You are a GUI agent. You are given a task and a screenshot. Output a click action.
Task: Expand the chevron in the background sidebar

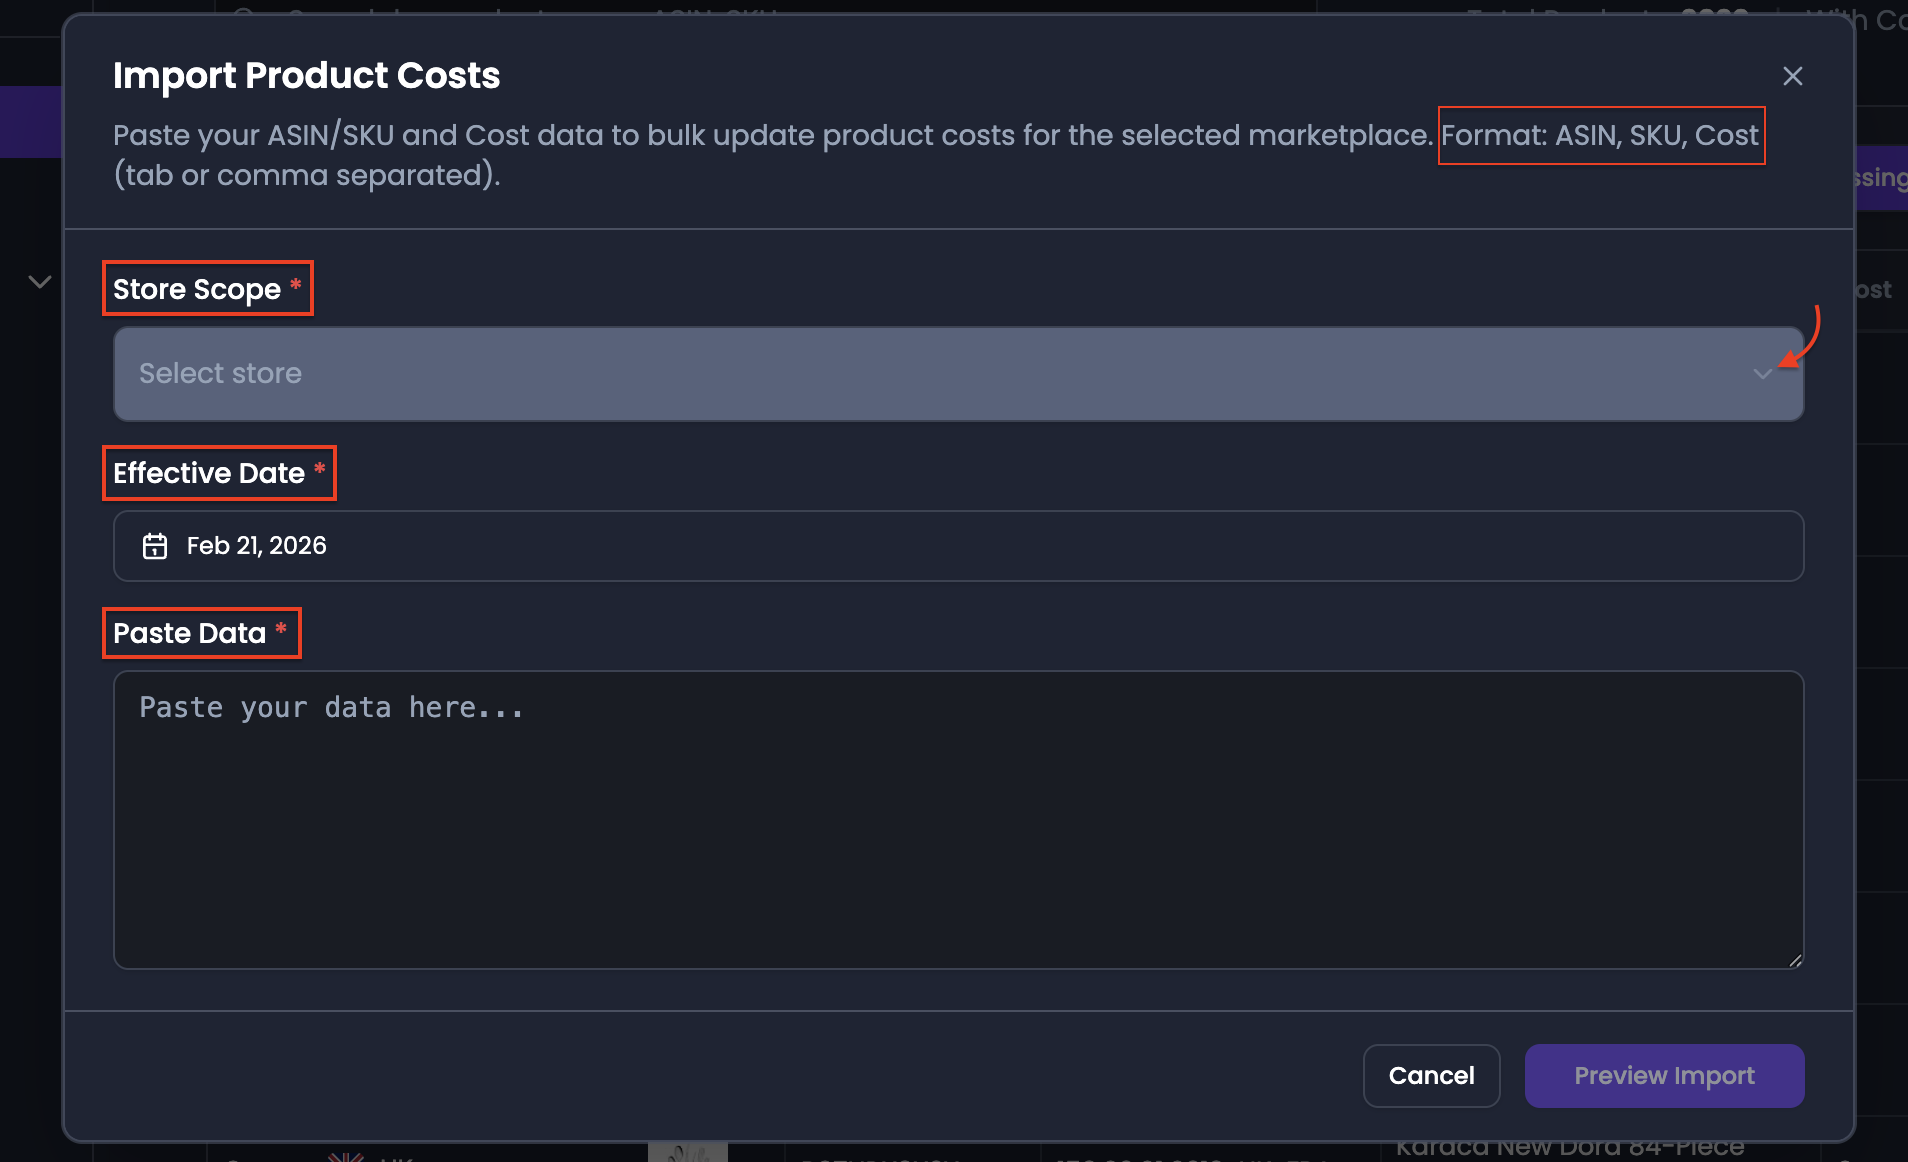coord(40,282)
